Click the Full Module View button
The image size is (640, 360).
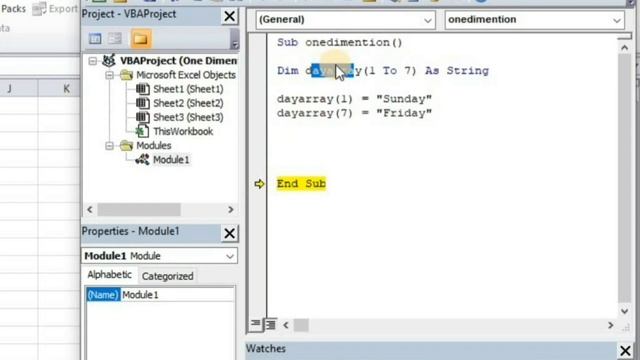click(270, 324)
